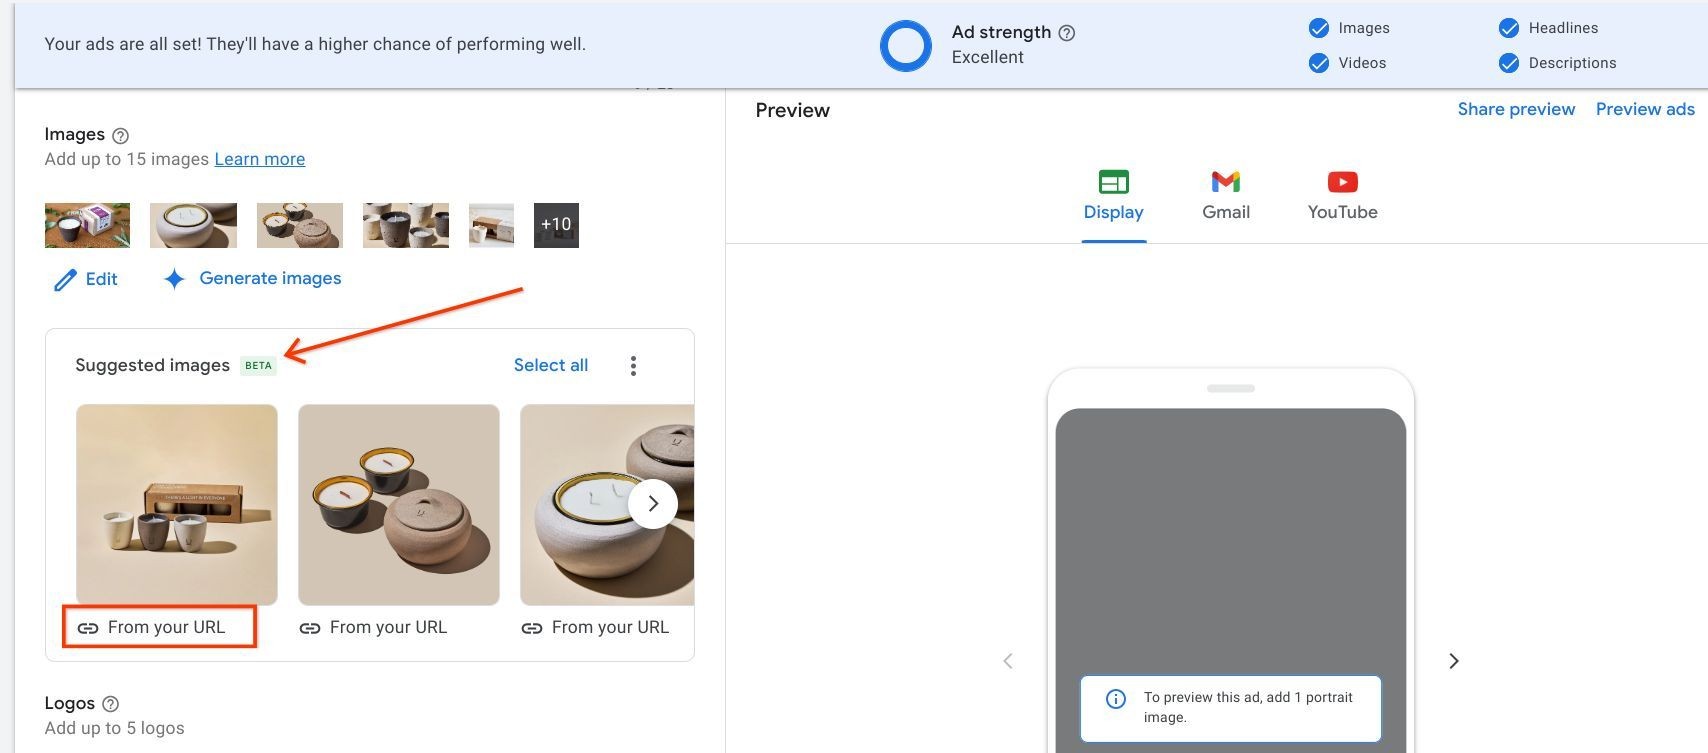Click the Logos help question mark icon
The height and width of the screenshot is (753, 1708).
pos(111,704)
